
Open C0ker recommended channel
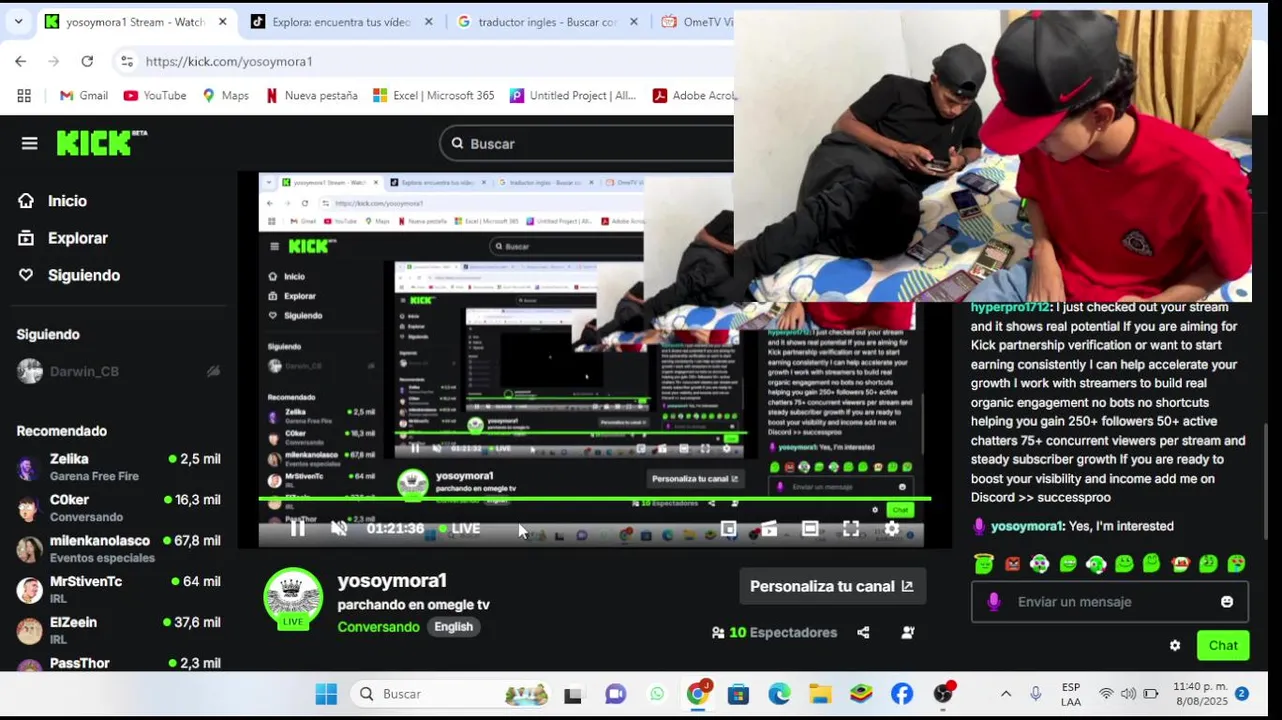coord(118,508)
